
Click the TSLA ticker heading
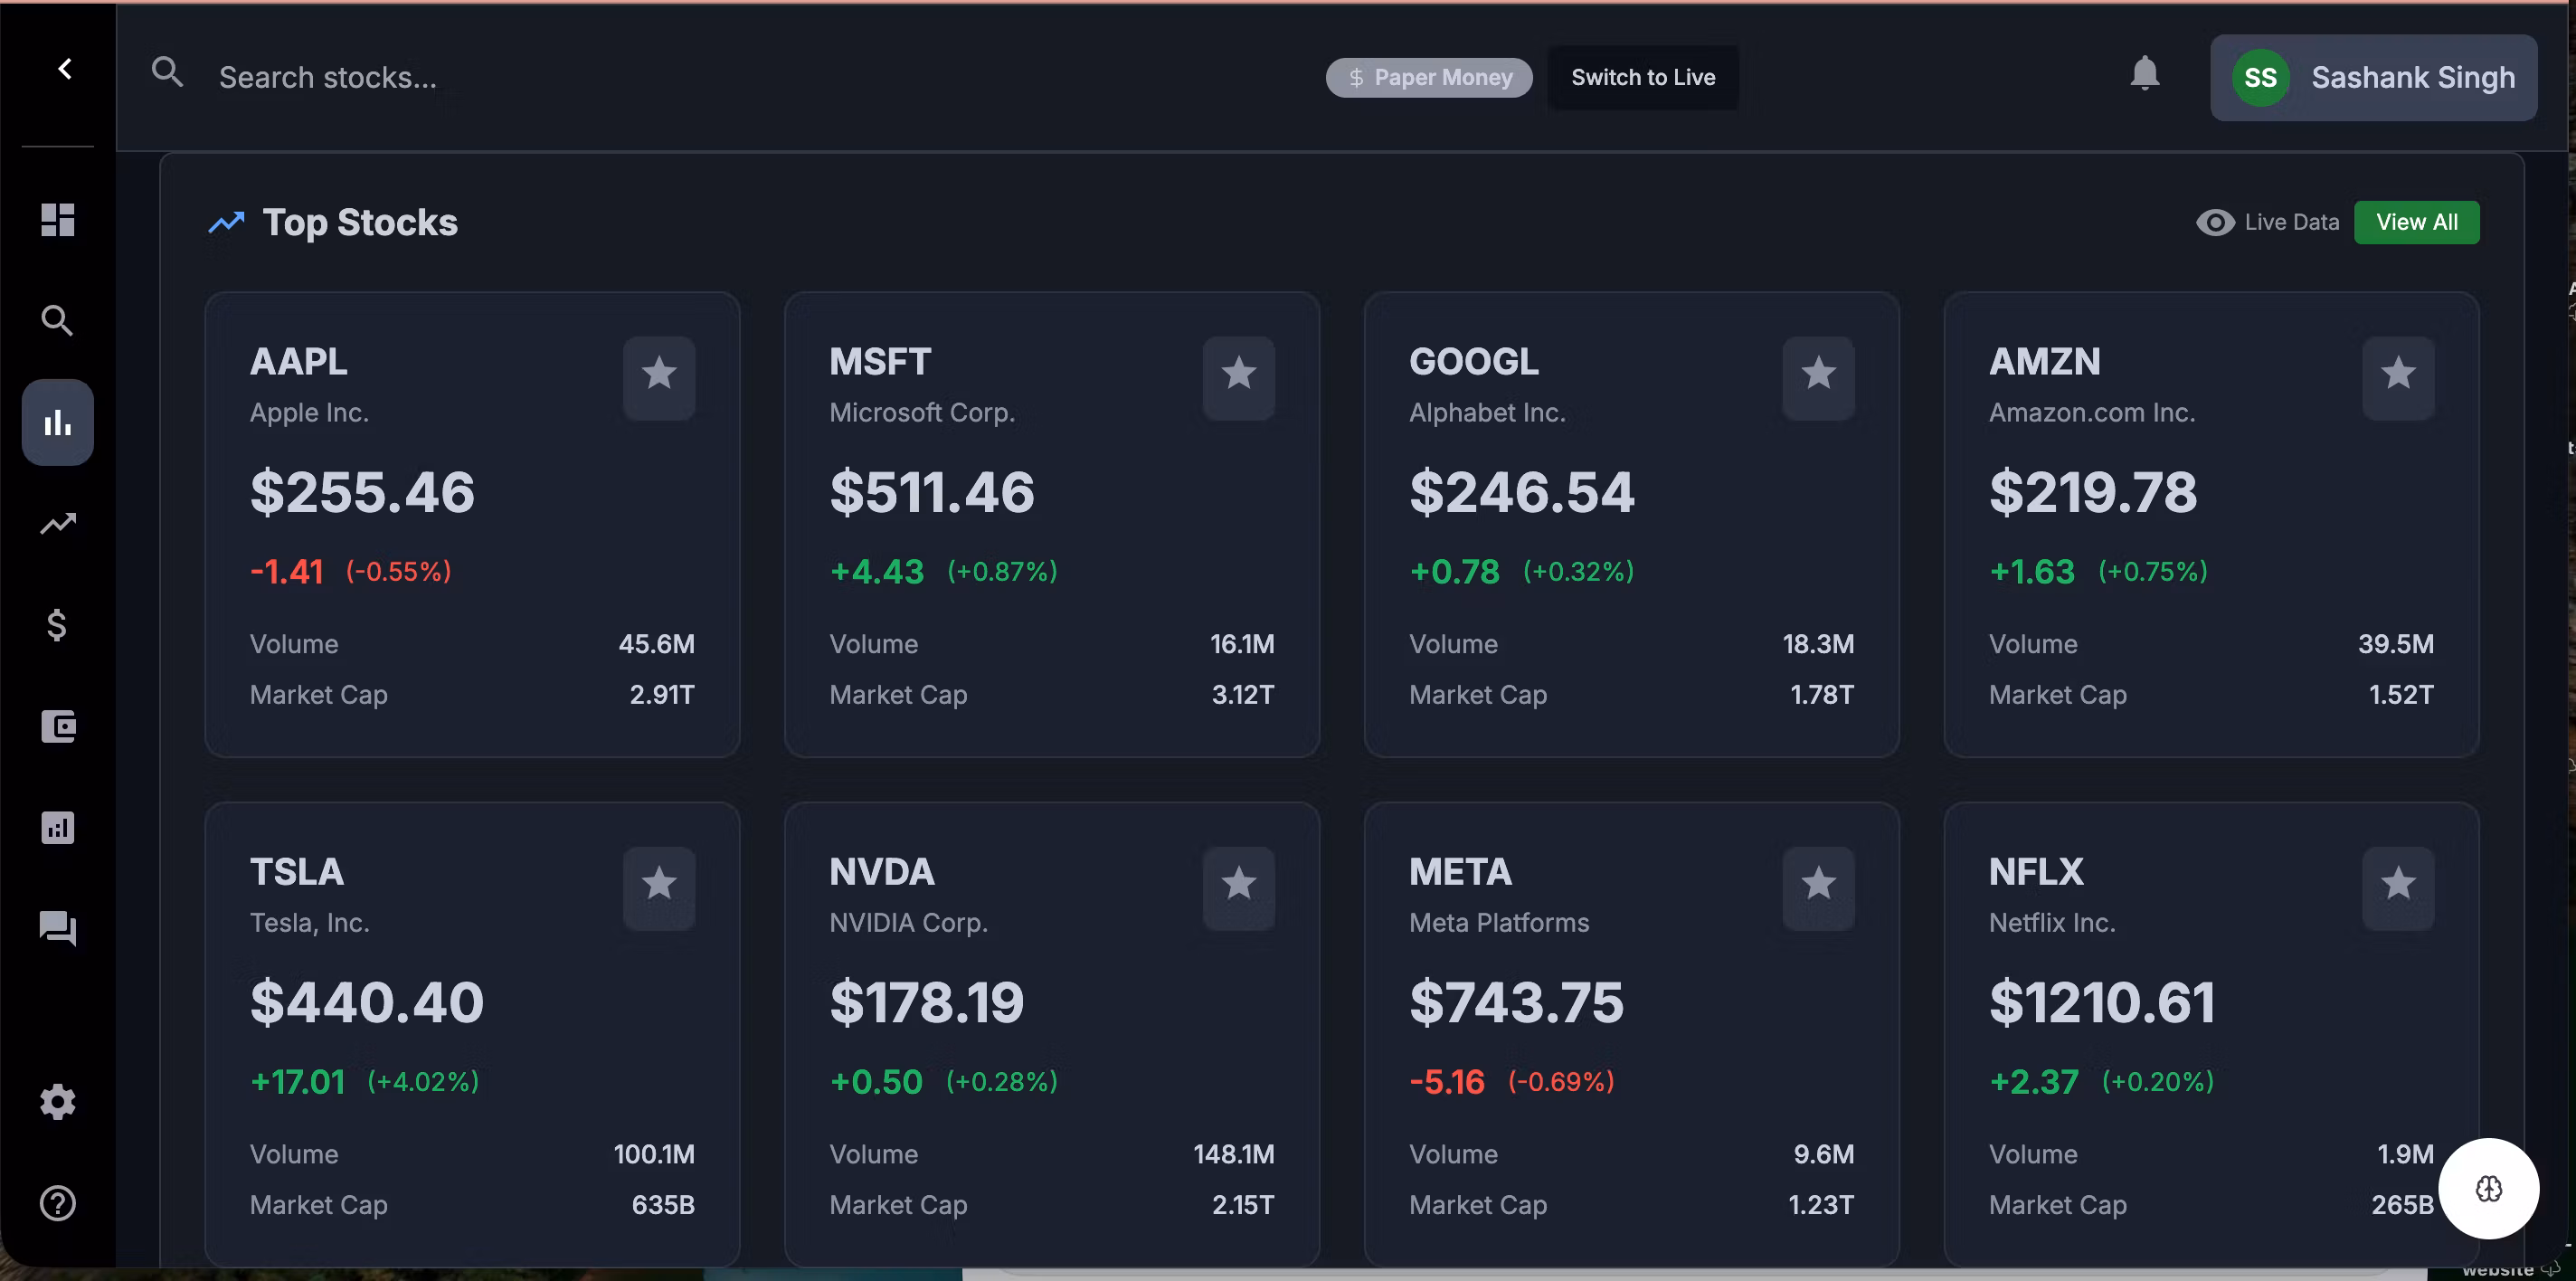point(297,872)
